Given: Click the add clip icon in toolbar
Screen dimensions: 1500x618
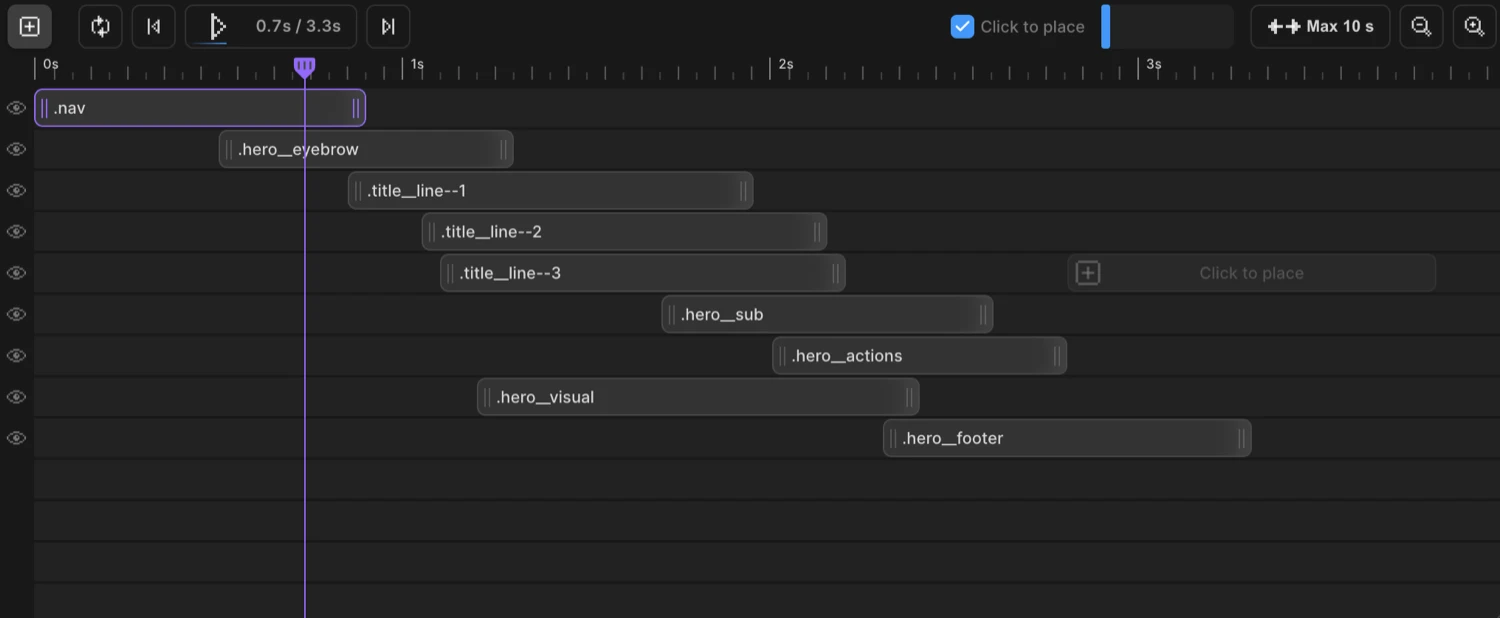Looking at the screenshot, I should point(29,26).
